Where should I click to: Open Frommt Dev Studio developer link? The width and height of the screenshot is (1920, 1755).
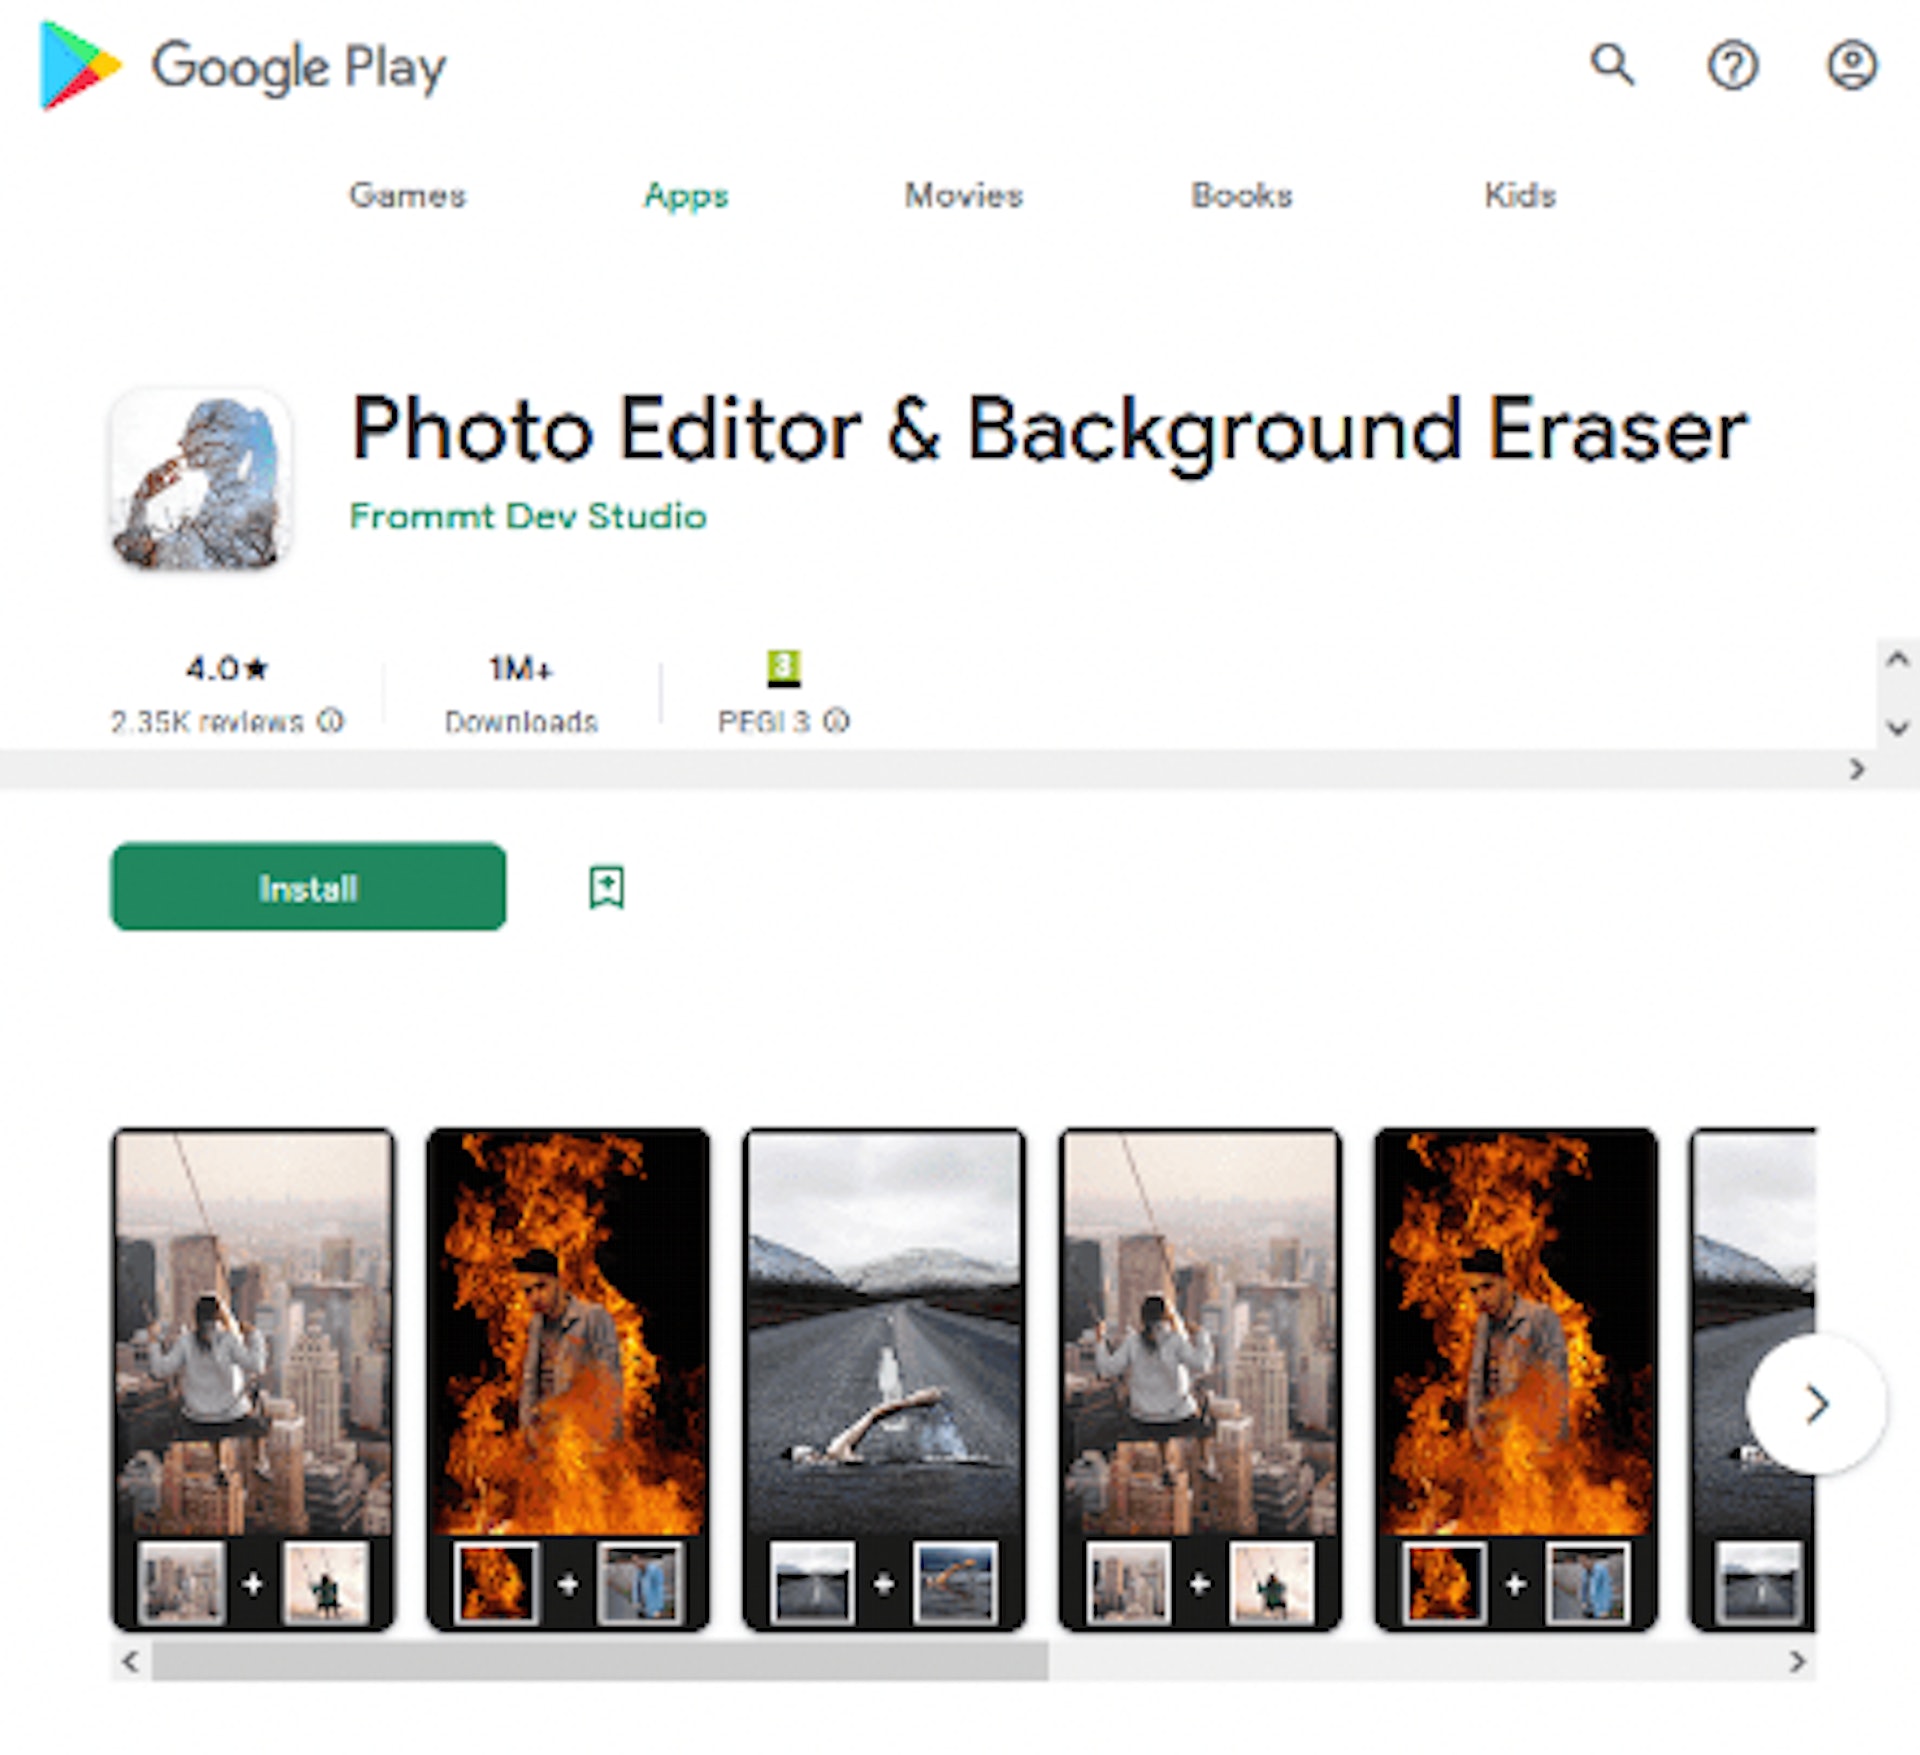[x=528, y=516]
